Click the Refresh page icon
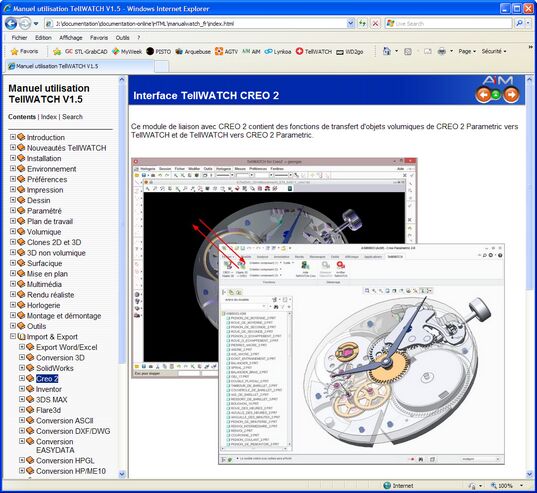 click(362, 24)
